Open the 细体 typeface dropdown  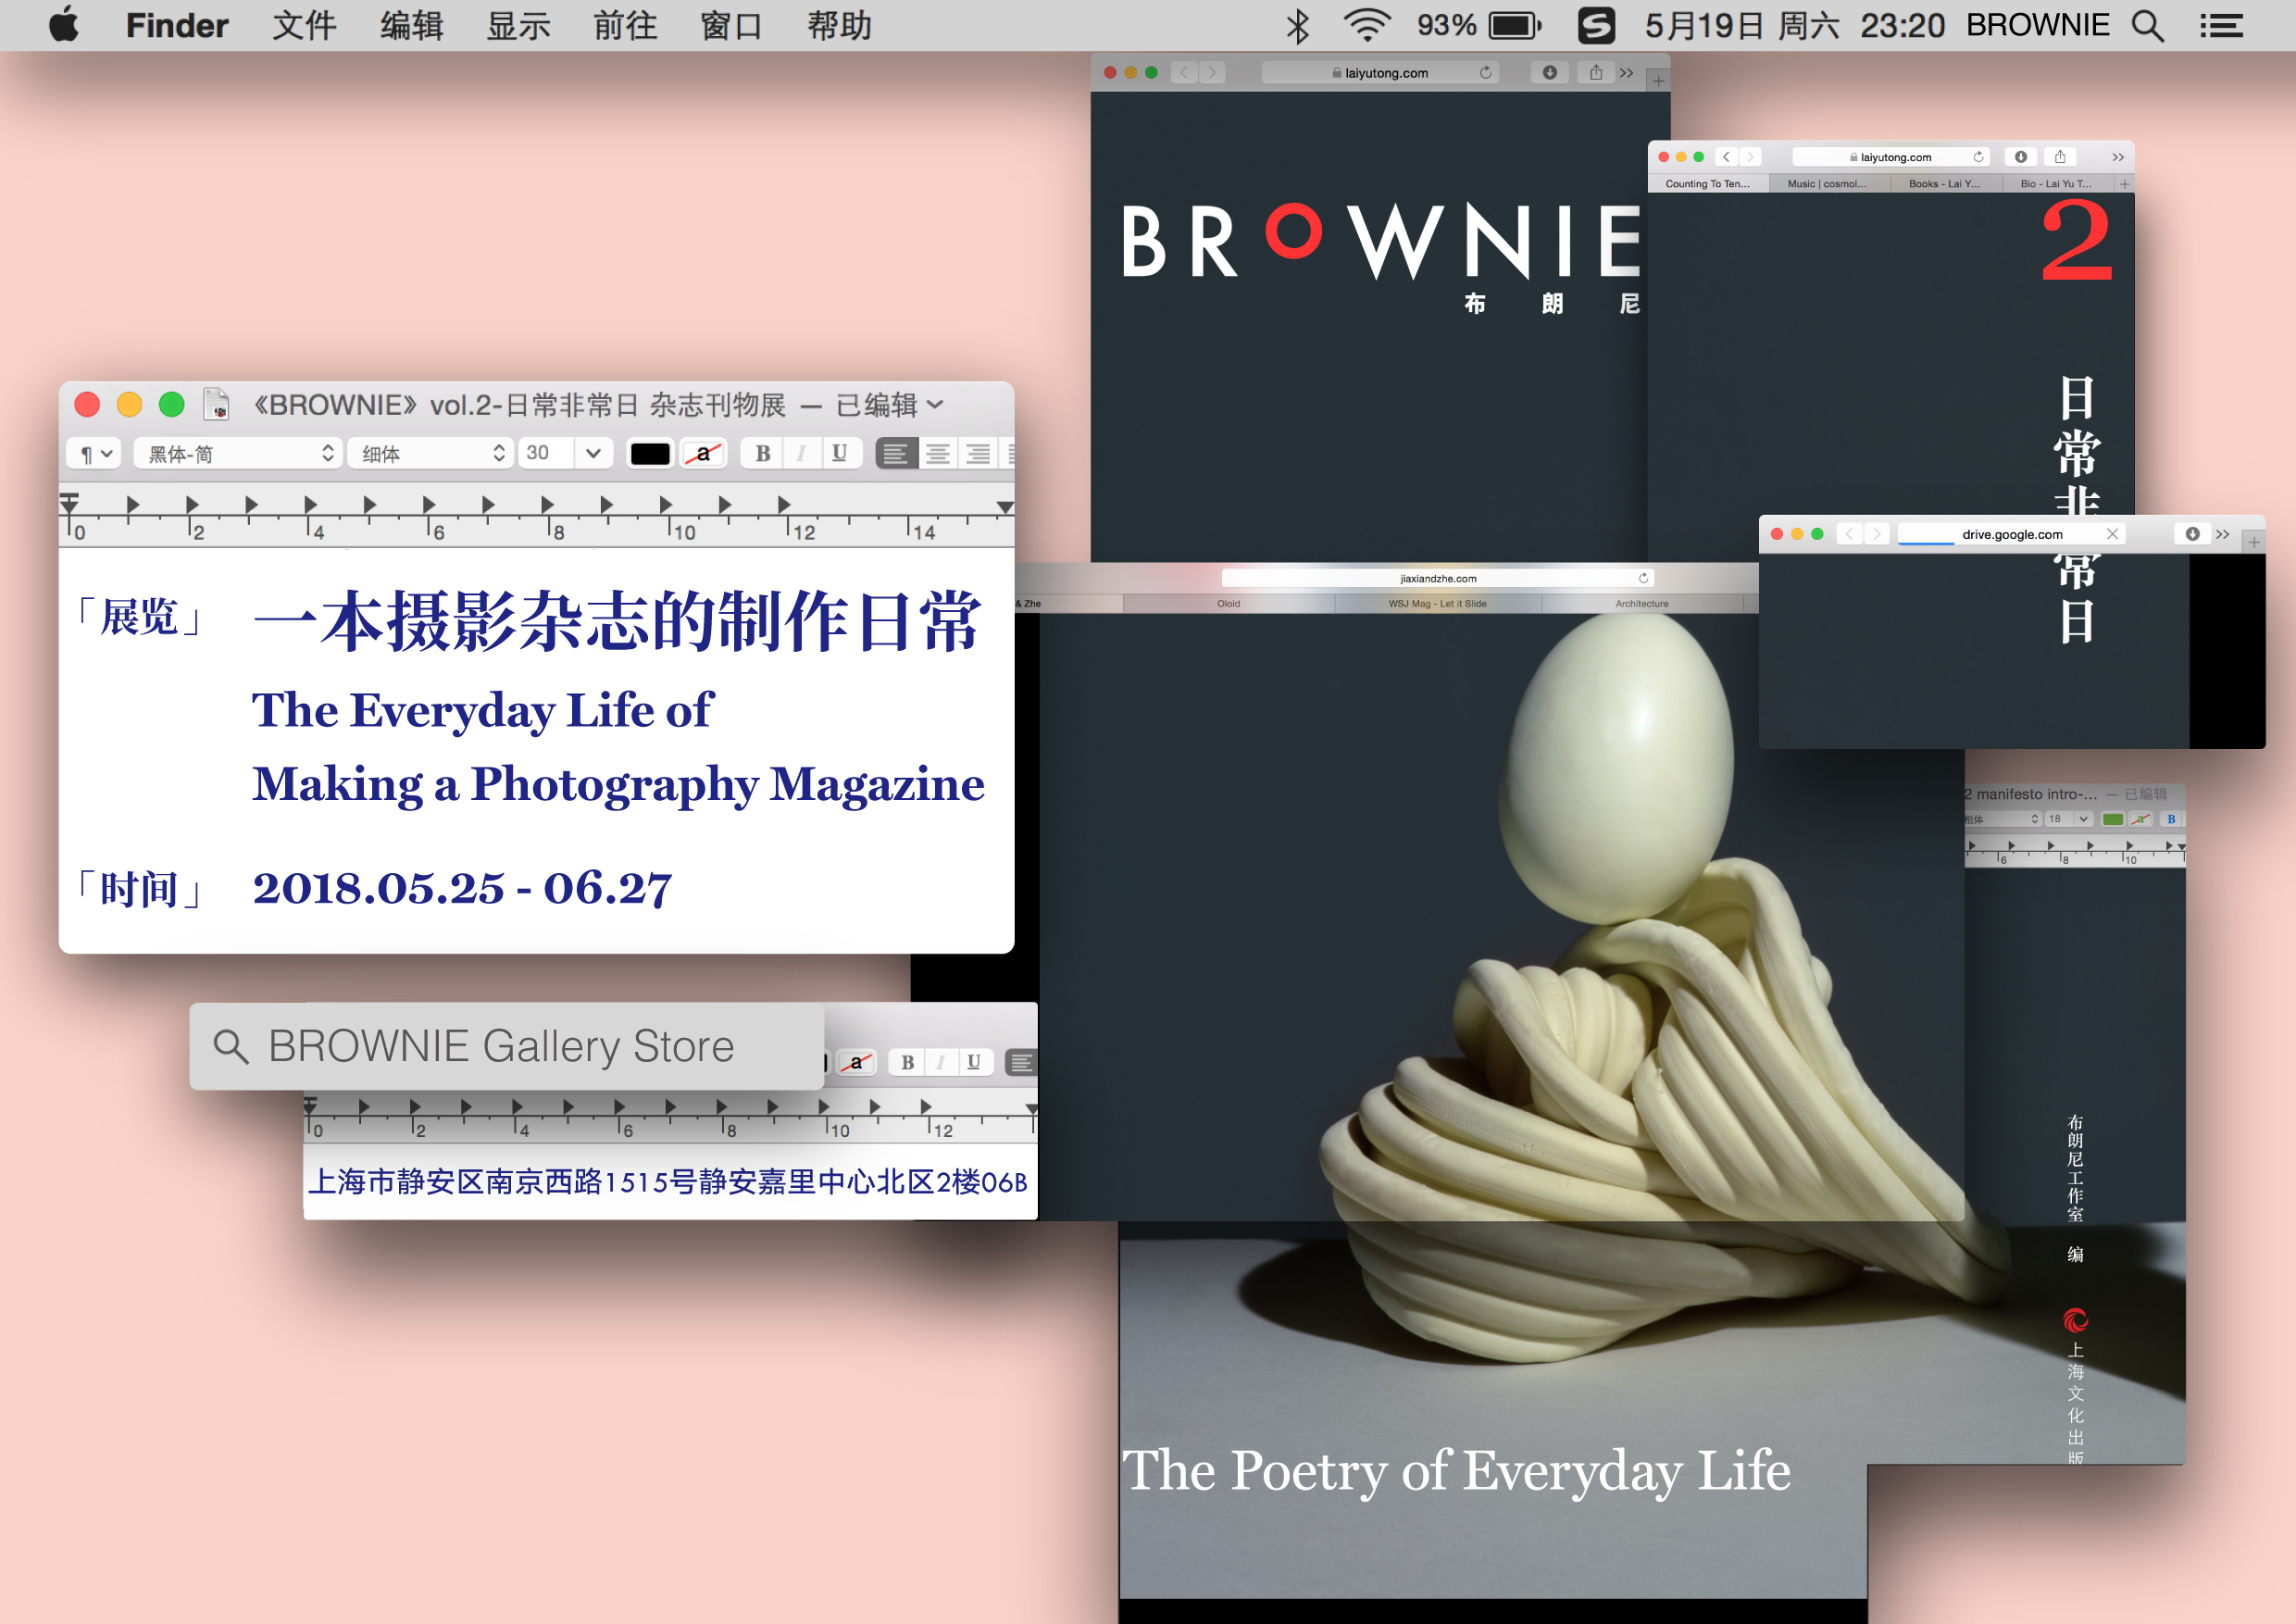(430, 454)
